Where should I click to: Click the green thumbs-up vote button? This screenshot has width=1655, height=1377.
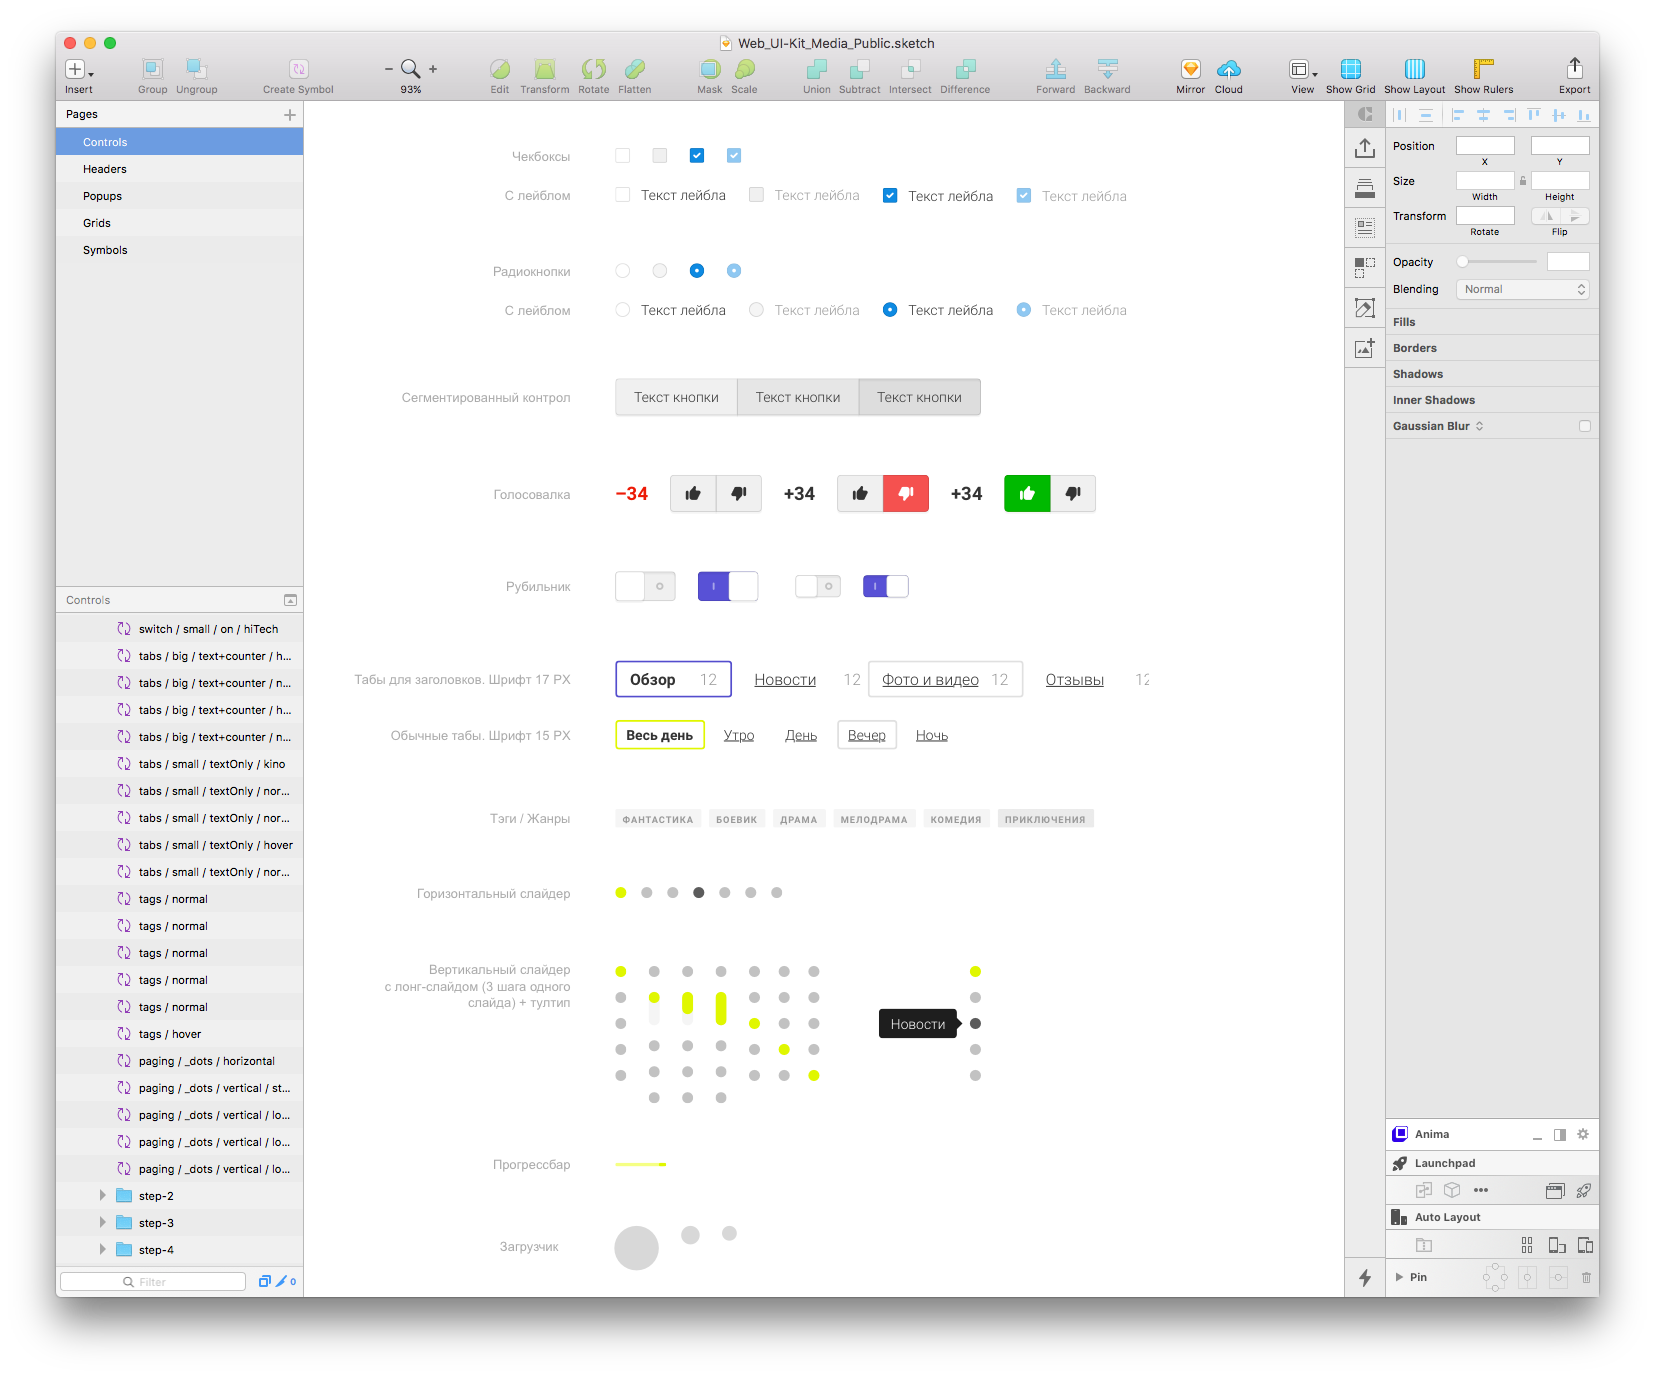pyautogui.click(x=1027, y=493)
